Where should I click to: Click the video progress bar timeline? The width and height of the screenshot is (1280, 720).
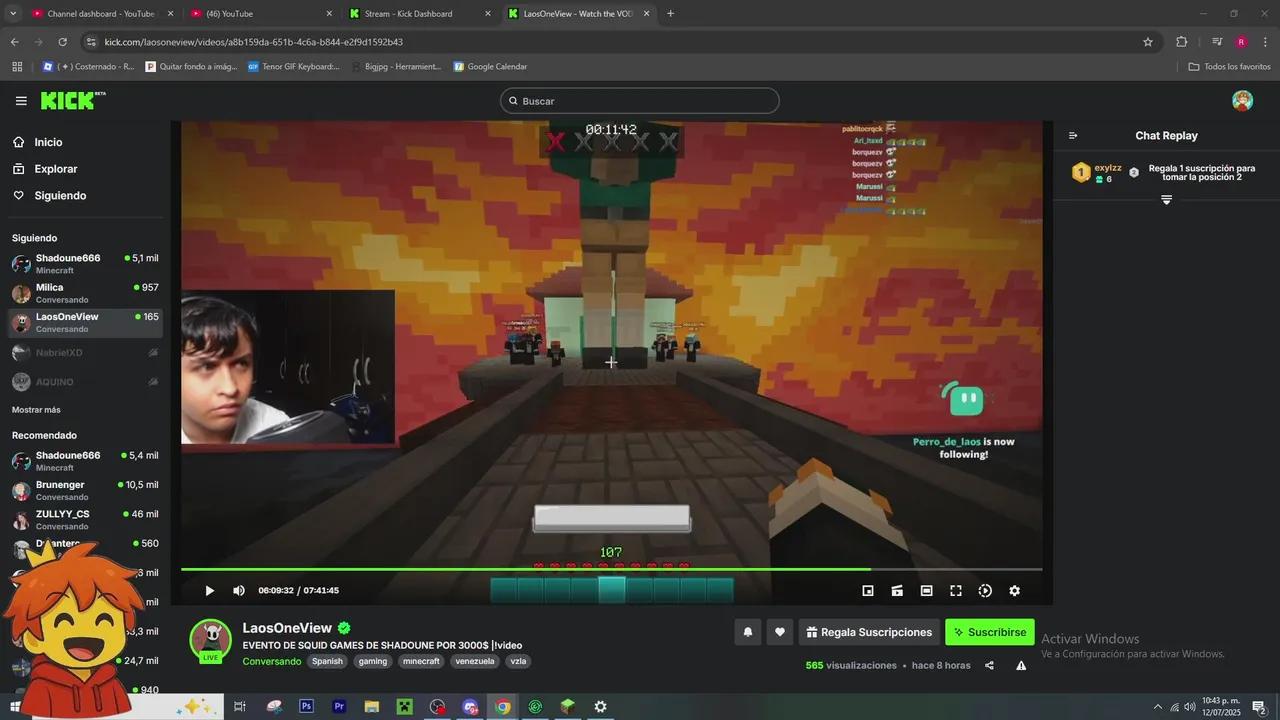click(611, 569)
